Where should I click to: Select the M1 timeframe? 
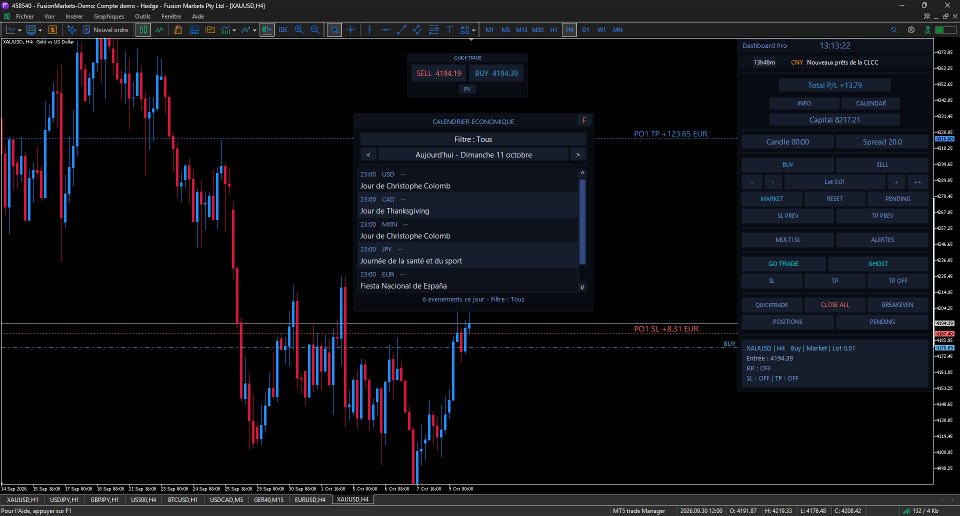click(x=489, y=29)
